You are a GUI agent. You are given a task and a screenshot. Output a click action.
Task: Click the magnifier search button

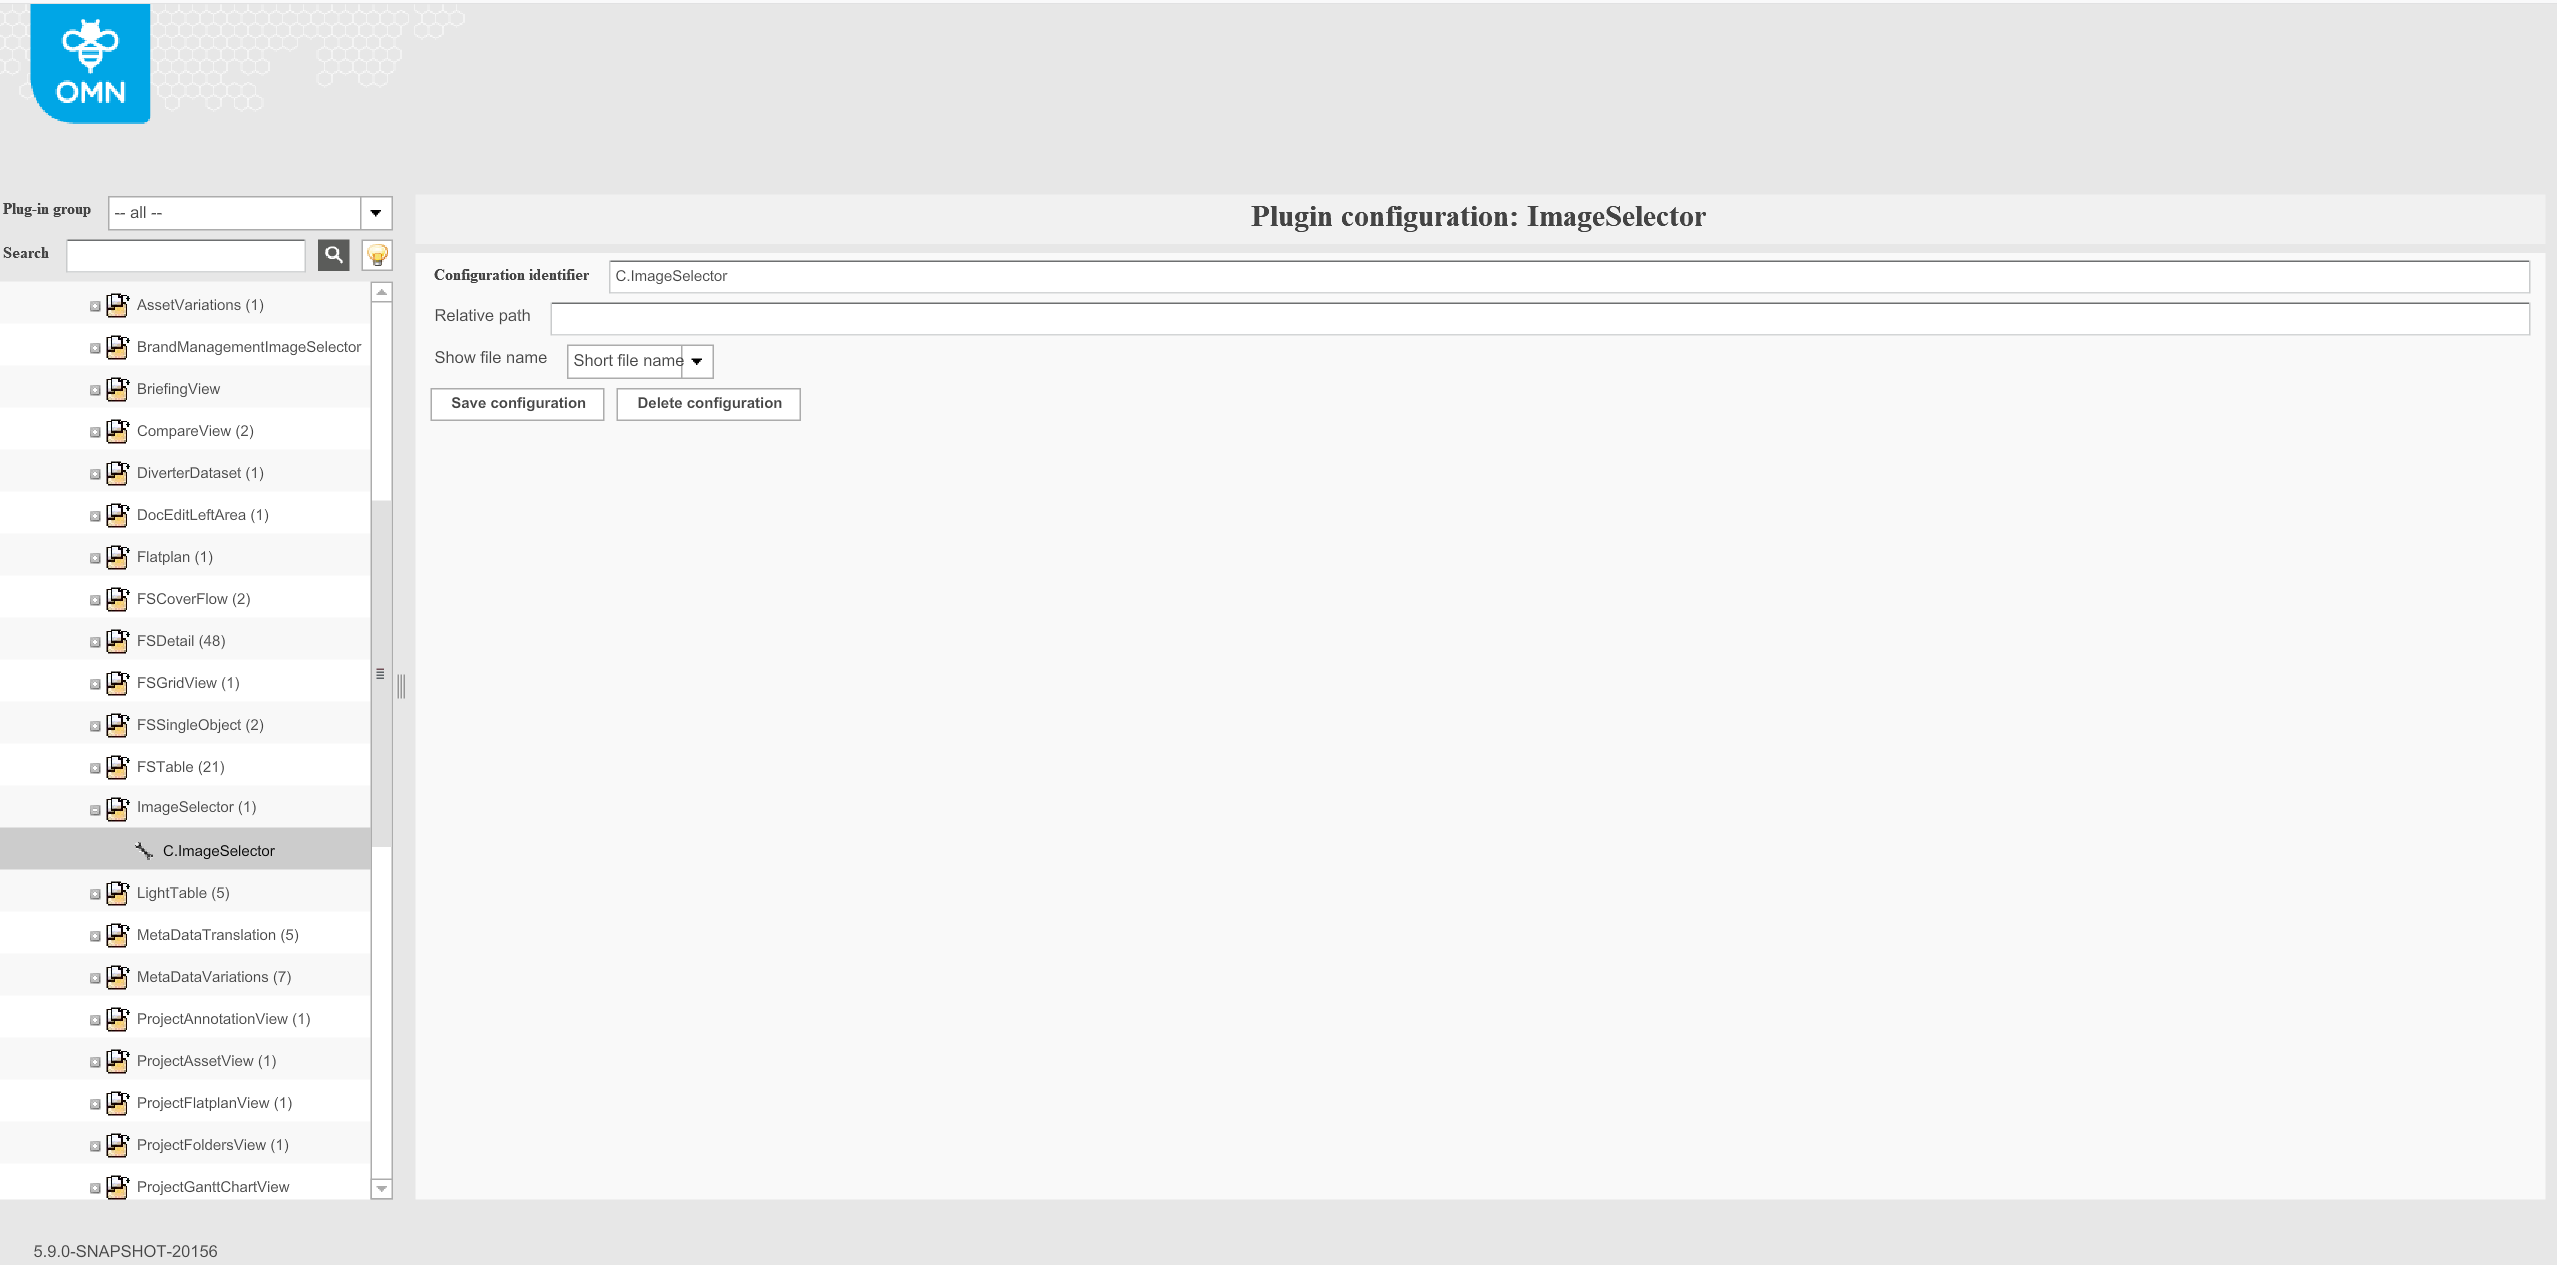coord(334,255)
